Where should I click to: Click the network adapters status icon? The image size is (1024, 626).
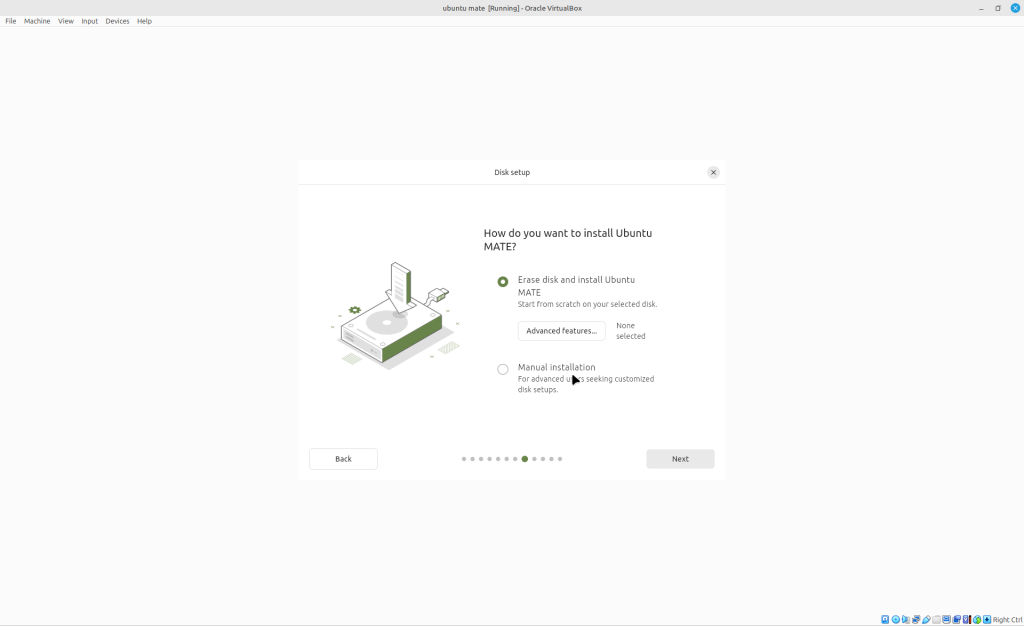[916, 619]
